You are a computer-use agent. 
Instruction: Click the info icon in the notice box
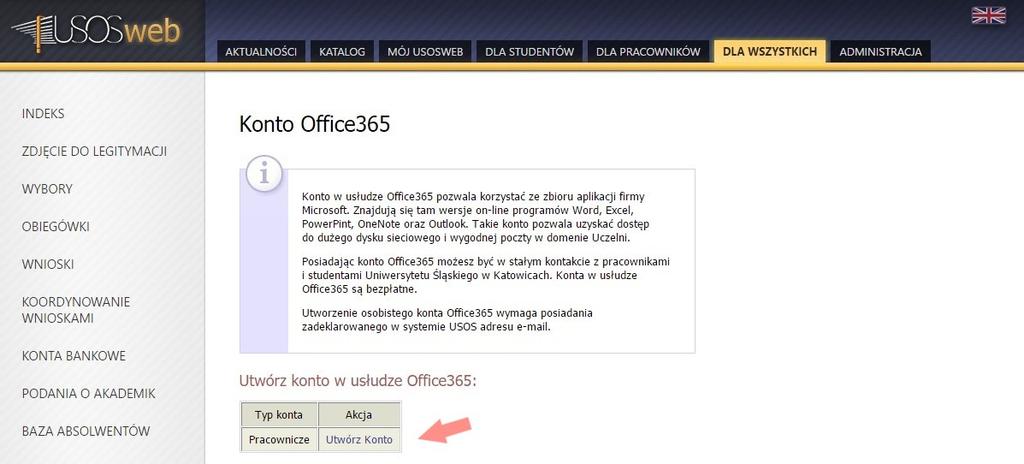[x=263, y=174]
